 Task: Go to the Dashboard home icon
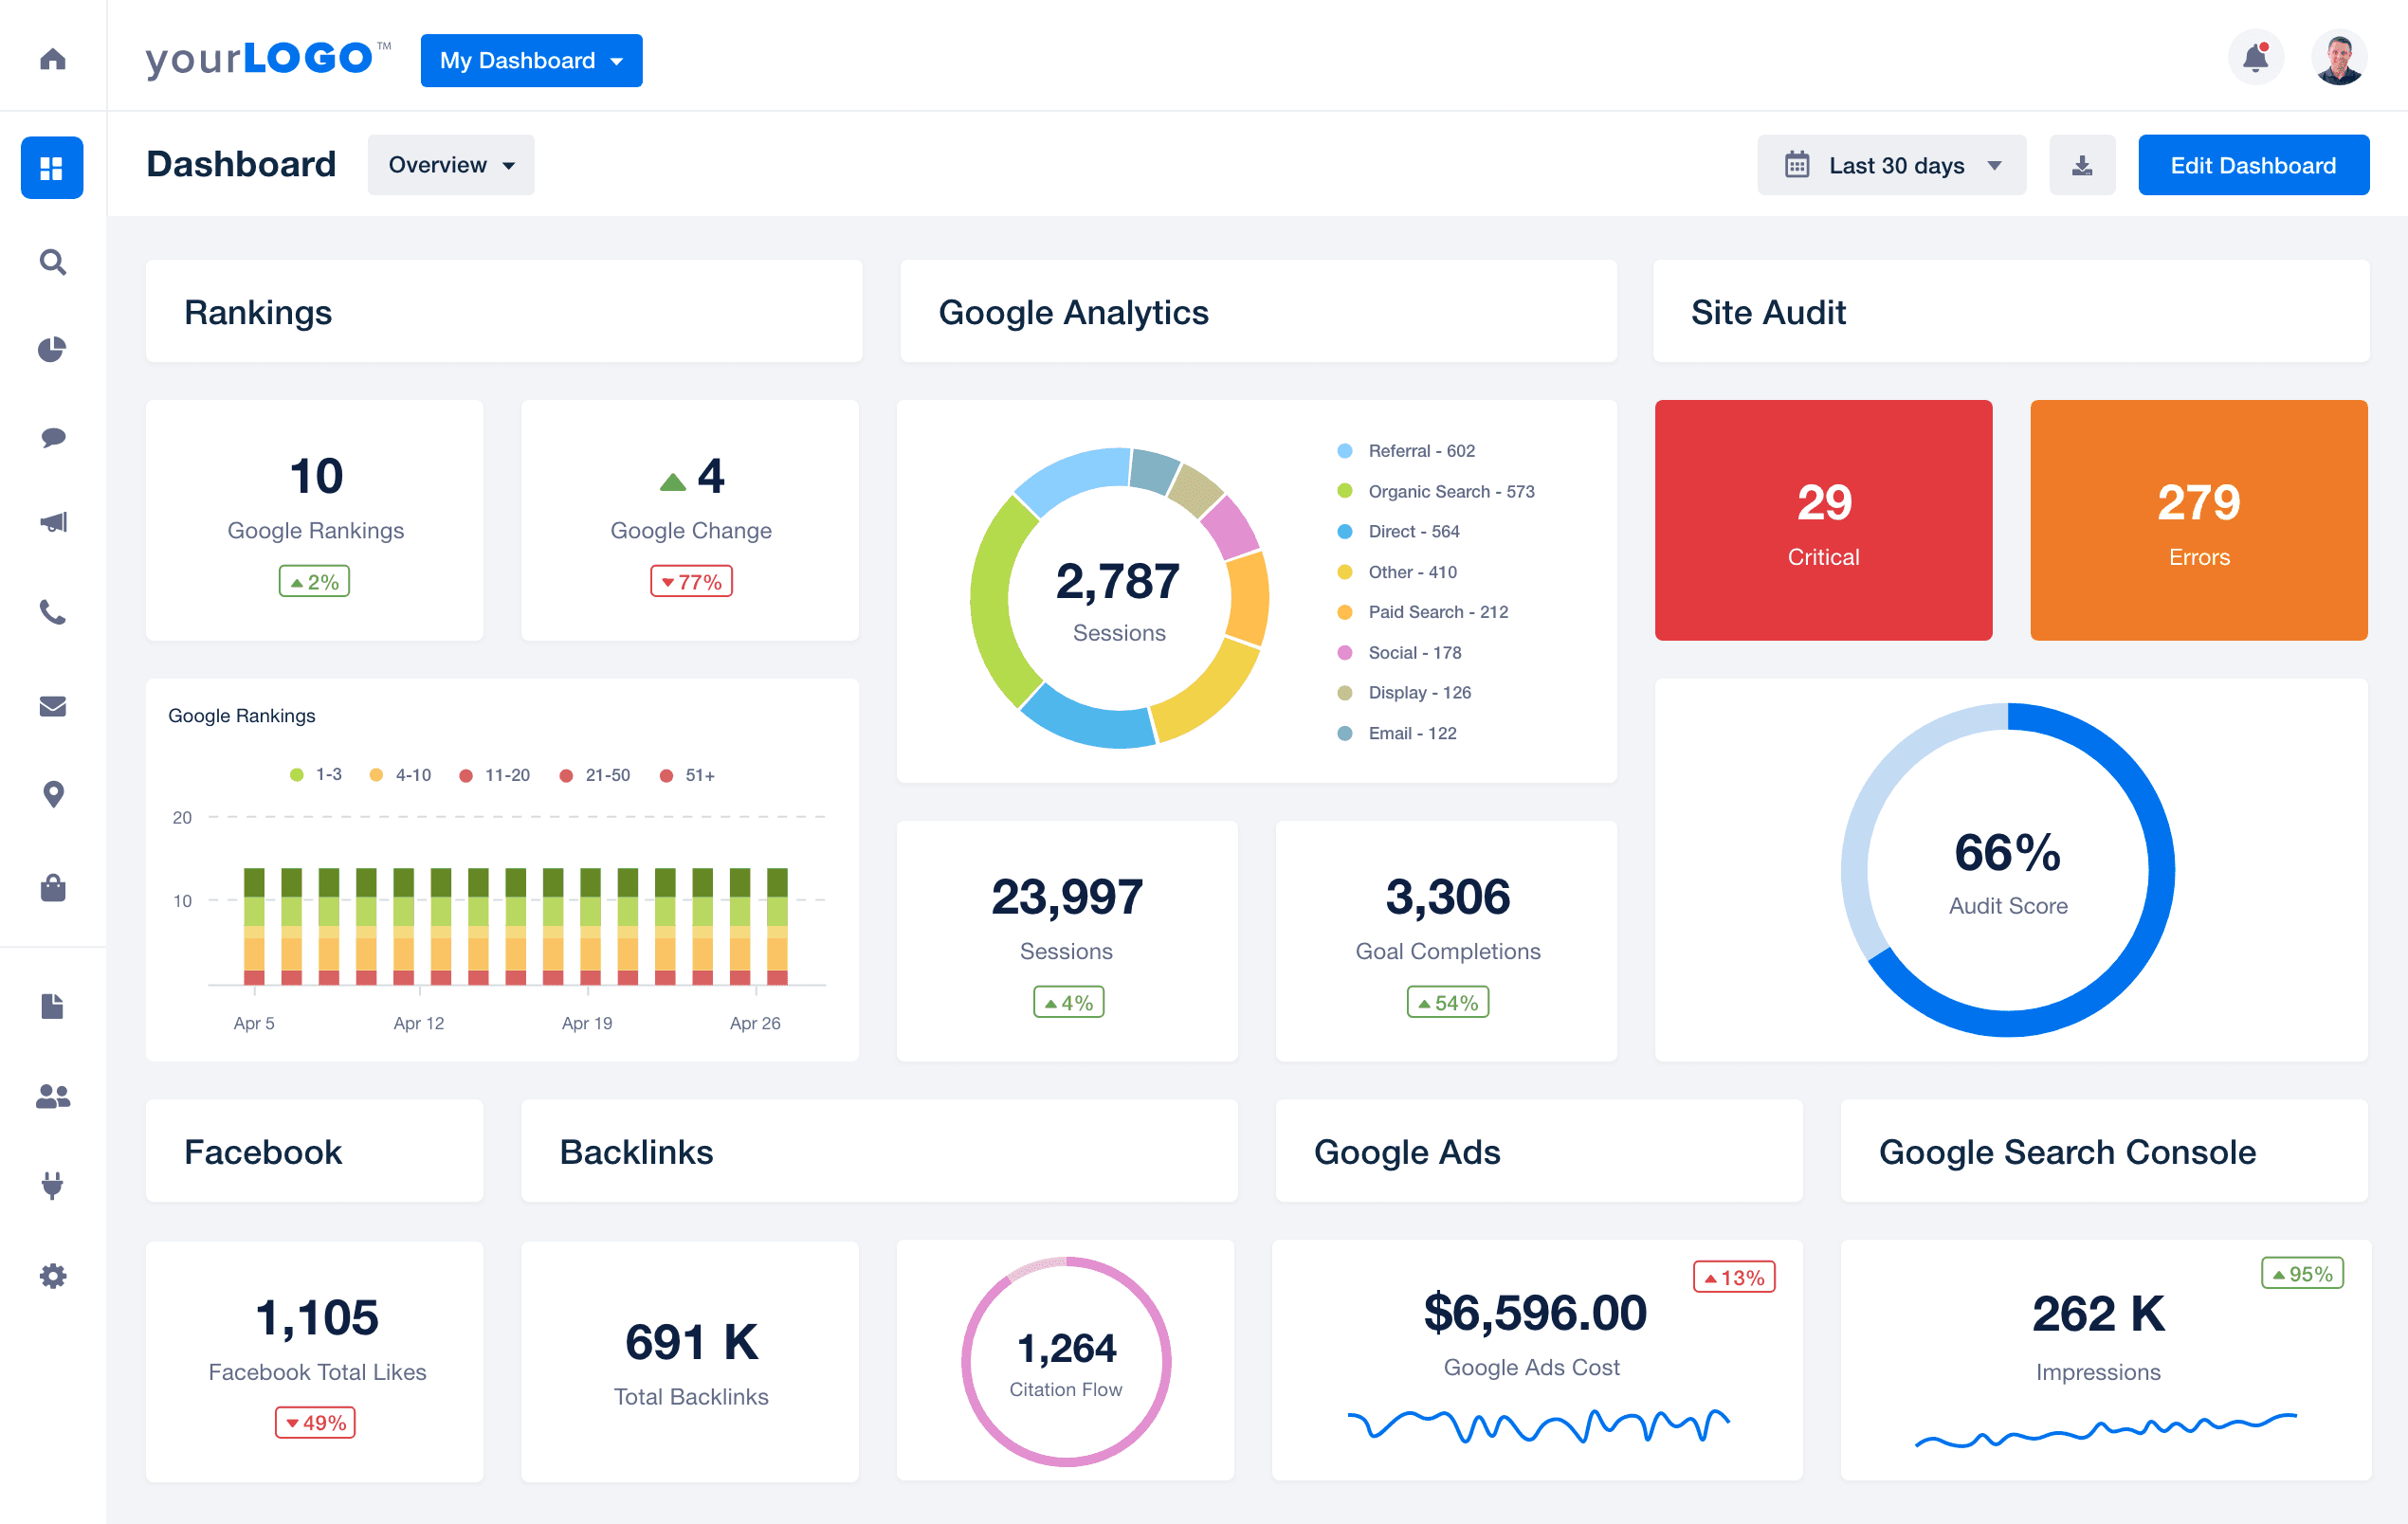point(52,59)
